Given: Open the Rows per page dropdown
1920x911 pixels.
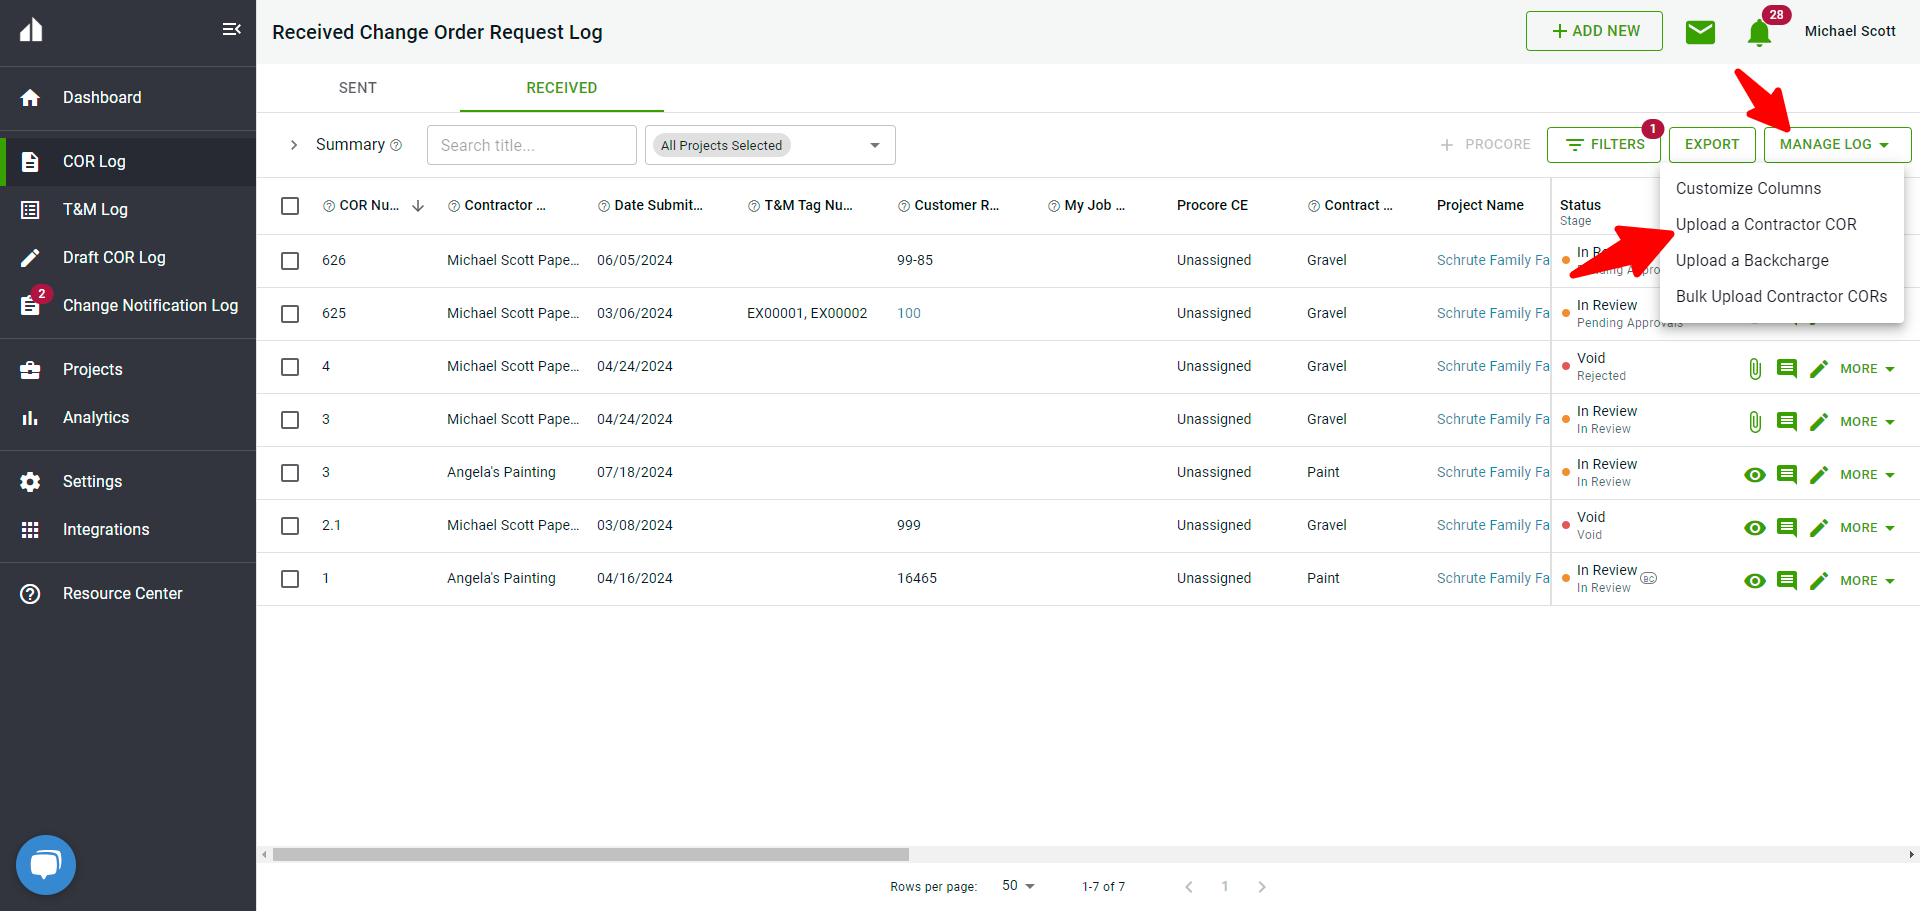Looking at the screenshot, I should tap(1016, 886).
